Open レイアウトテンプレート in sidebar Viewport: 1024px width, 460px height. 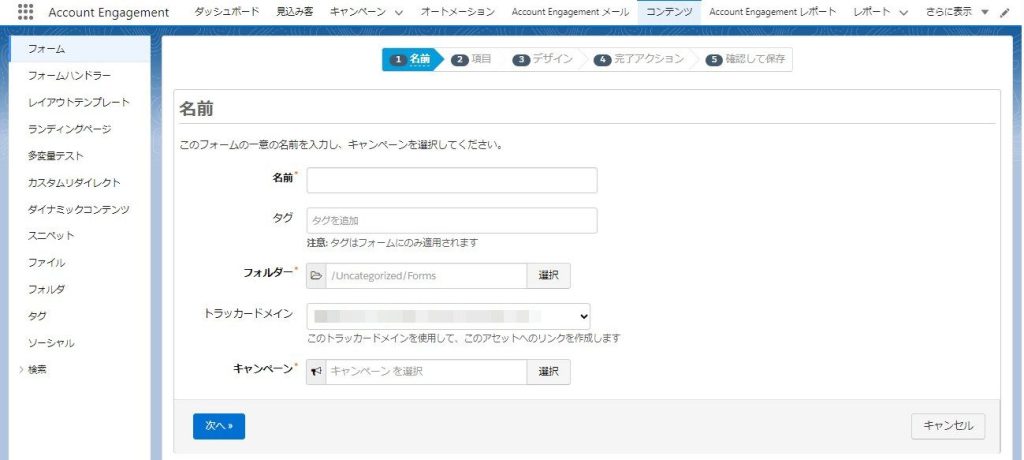tap(80, 103)
